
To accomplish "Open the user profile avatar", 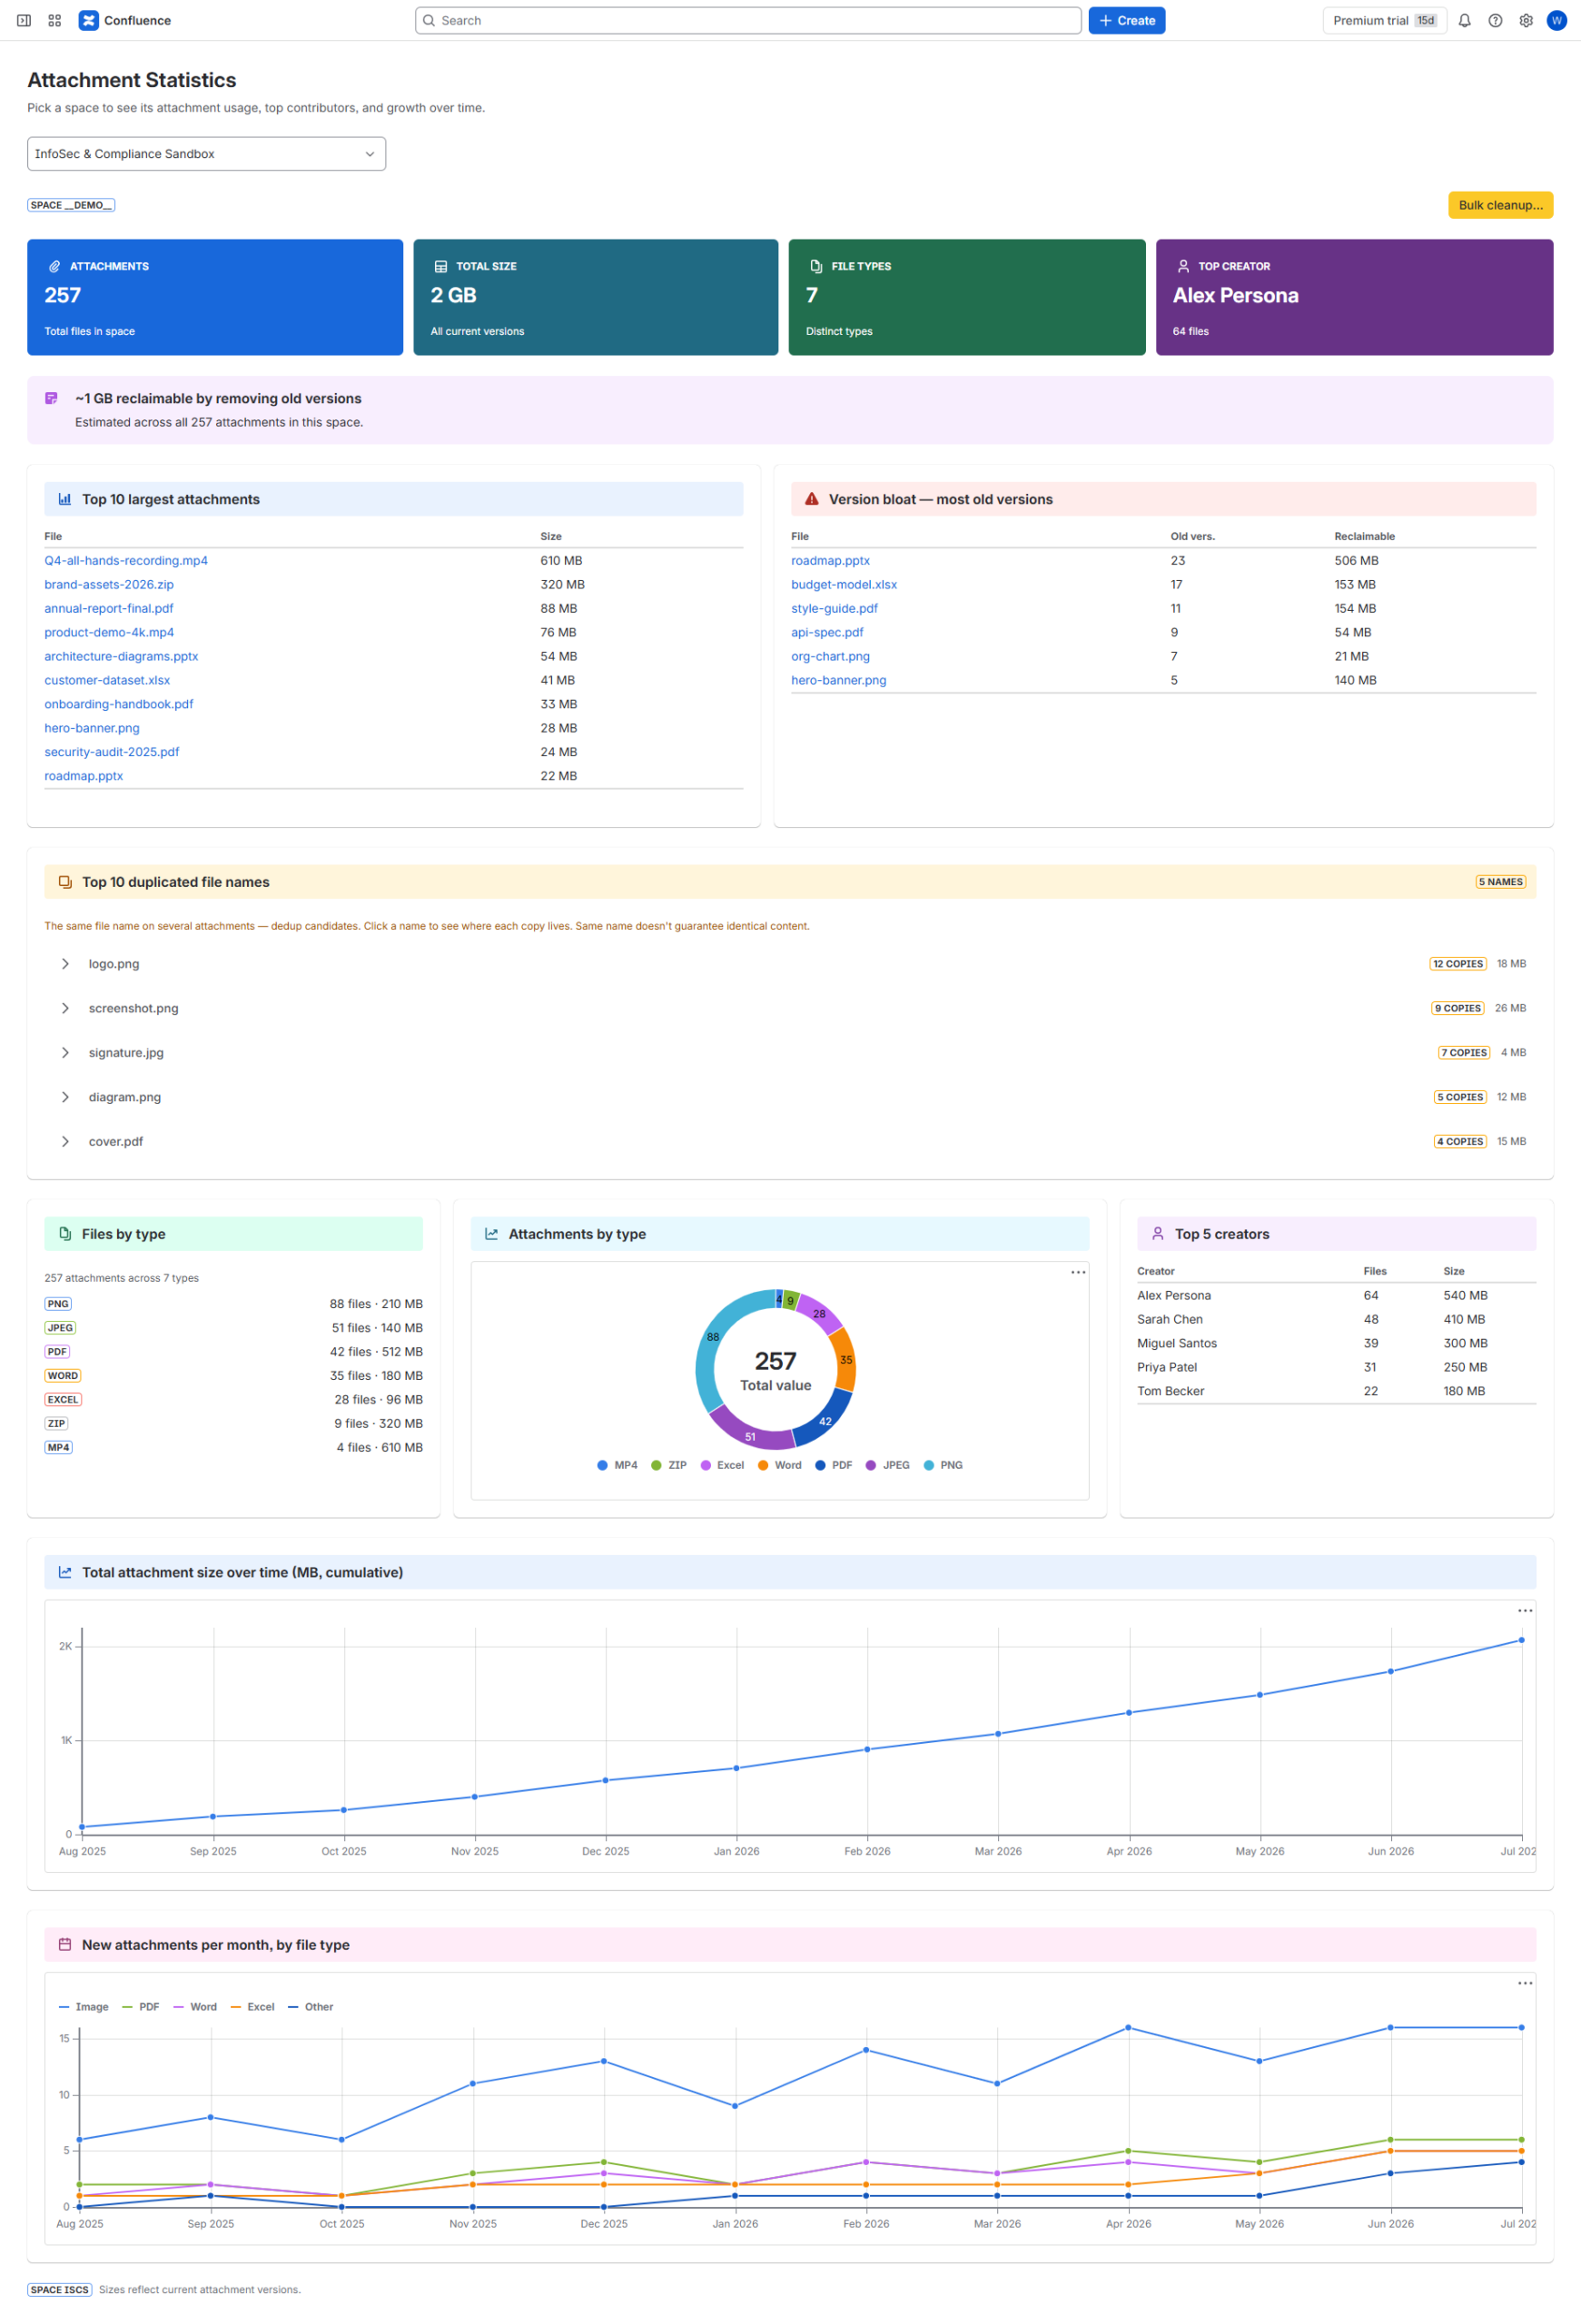I will (1556, 20).
